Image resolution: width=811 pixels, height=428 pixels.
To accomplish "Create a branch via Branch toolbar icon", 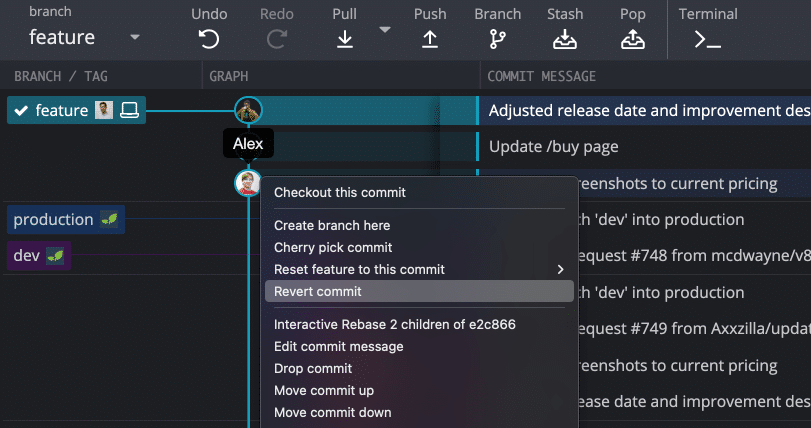I will coord(498,39).
